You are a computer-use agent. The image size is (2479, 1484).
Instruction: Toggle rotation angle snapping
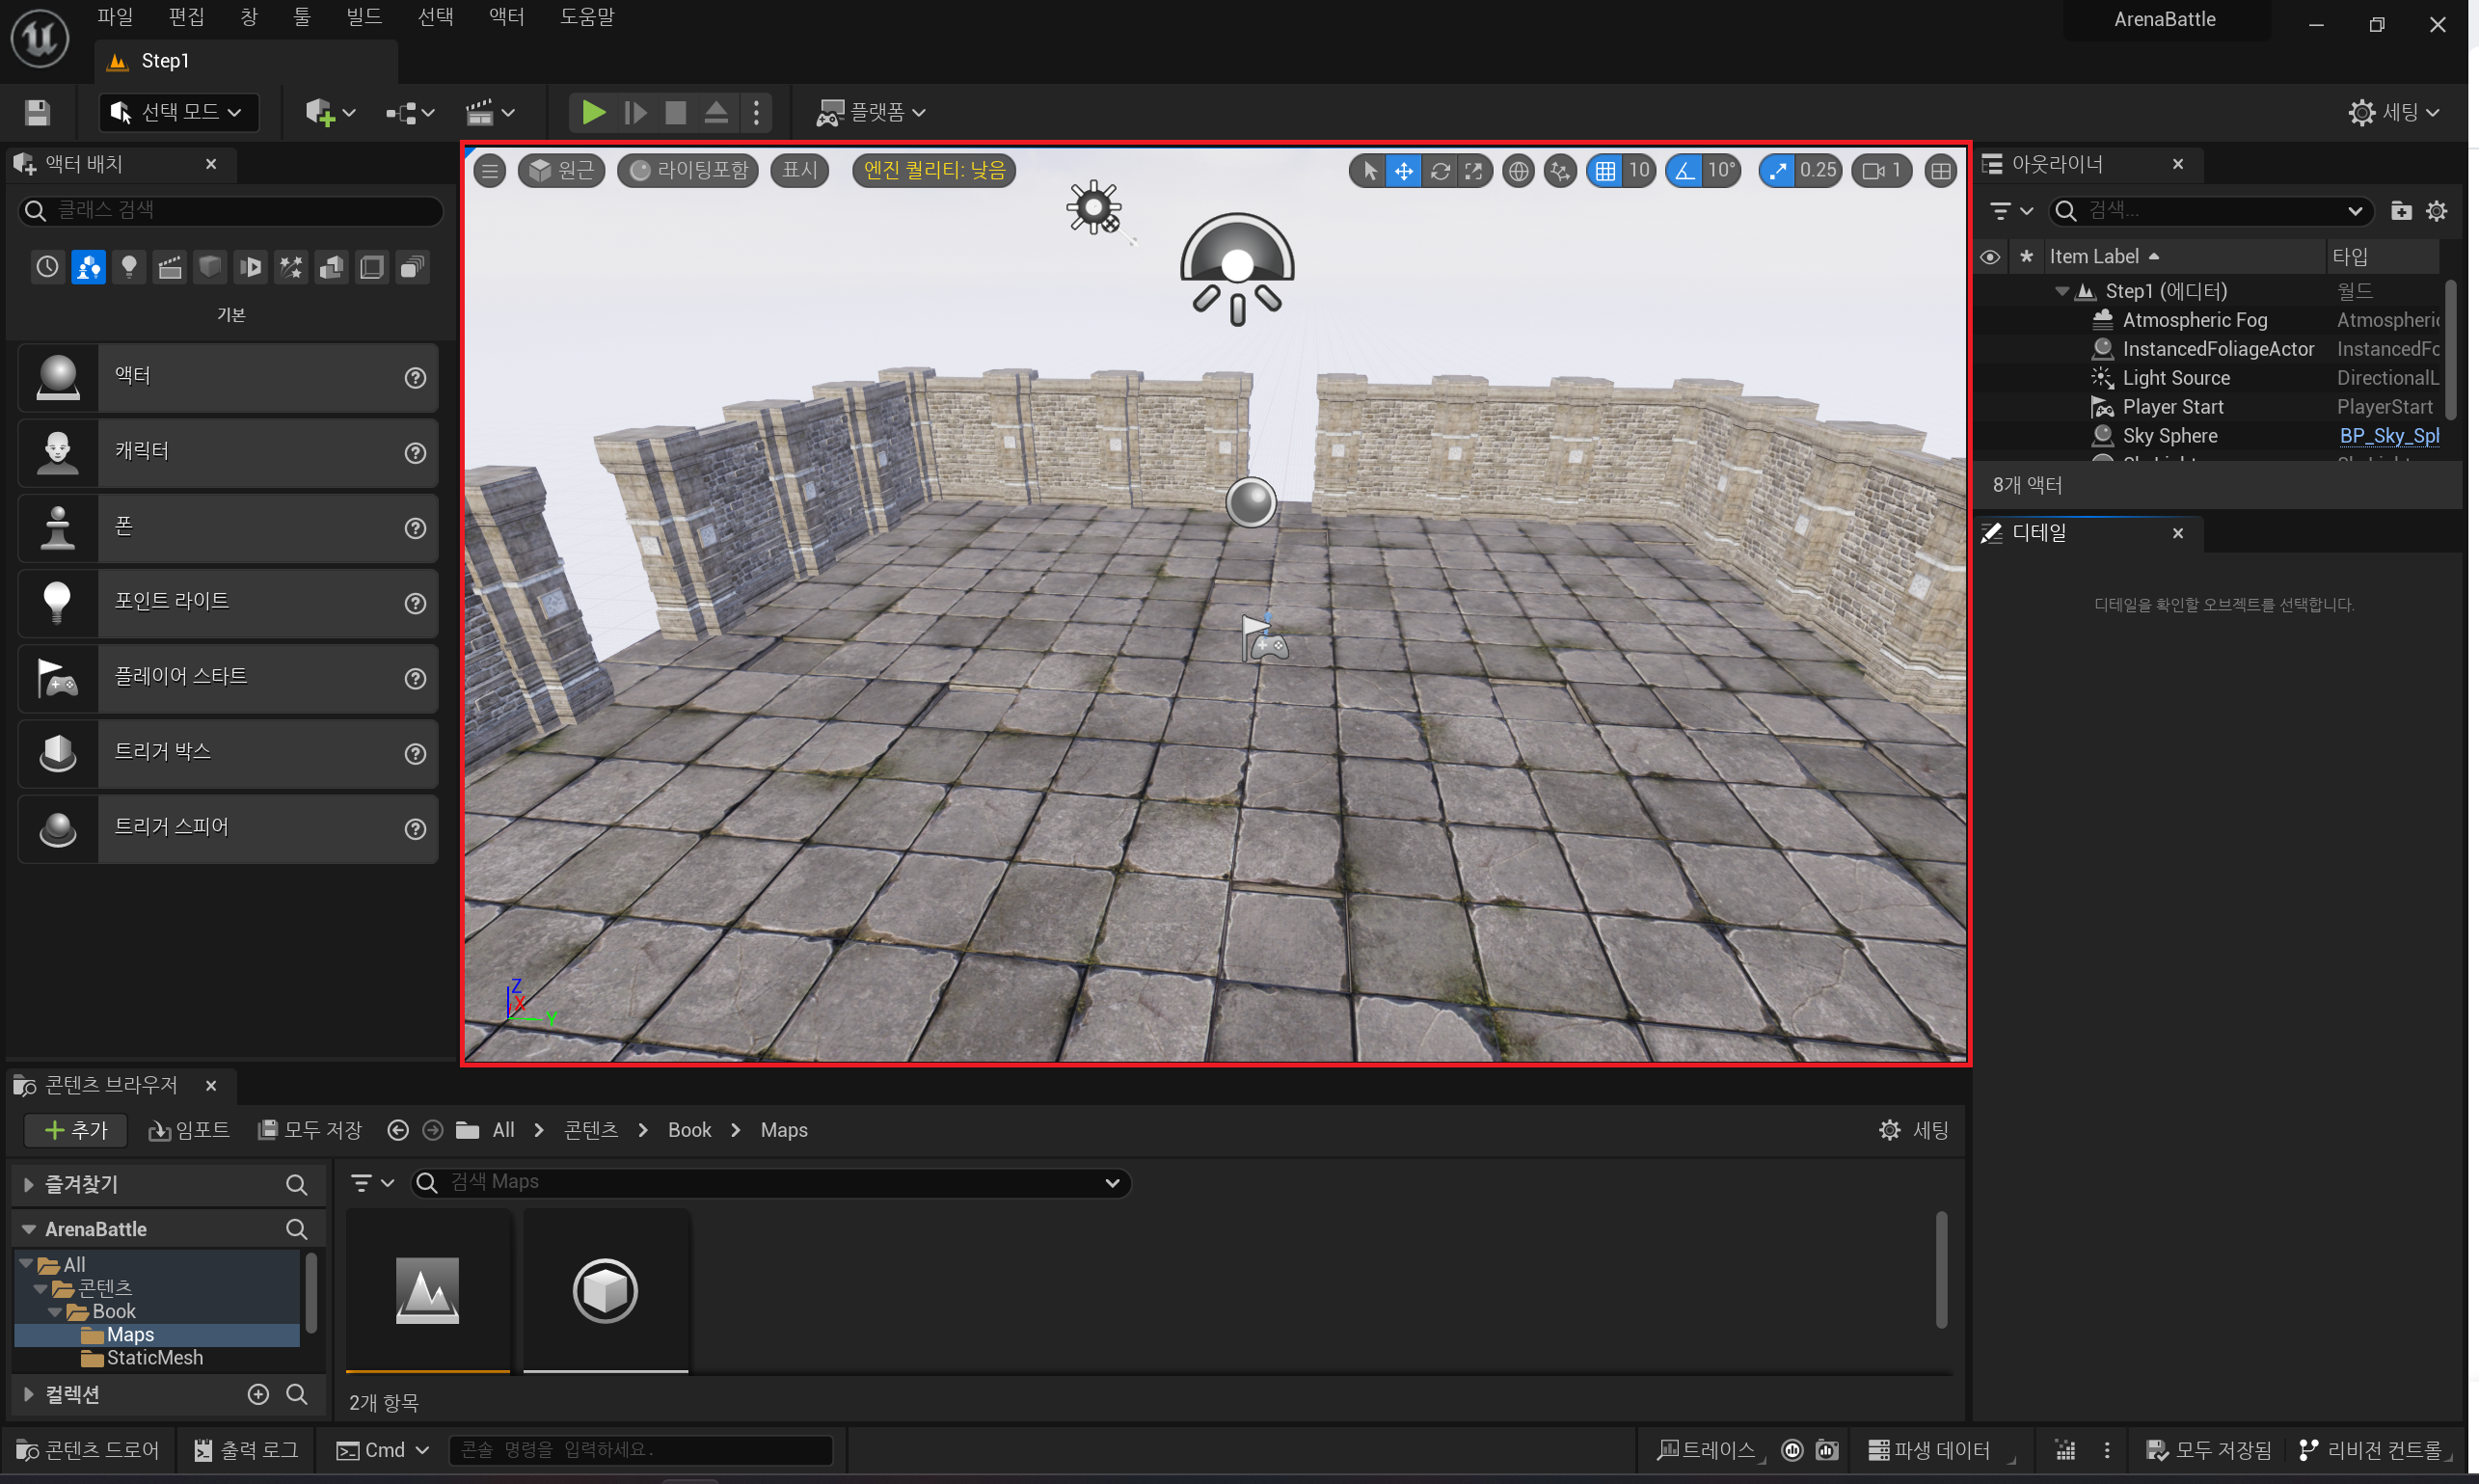coord(1685,171)
